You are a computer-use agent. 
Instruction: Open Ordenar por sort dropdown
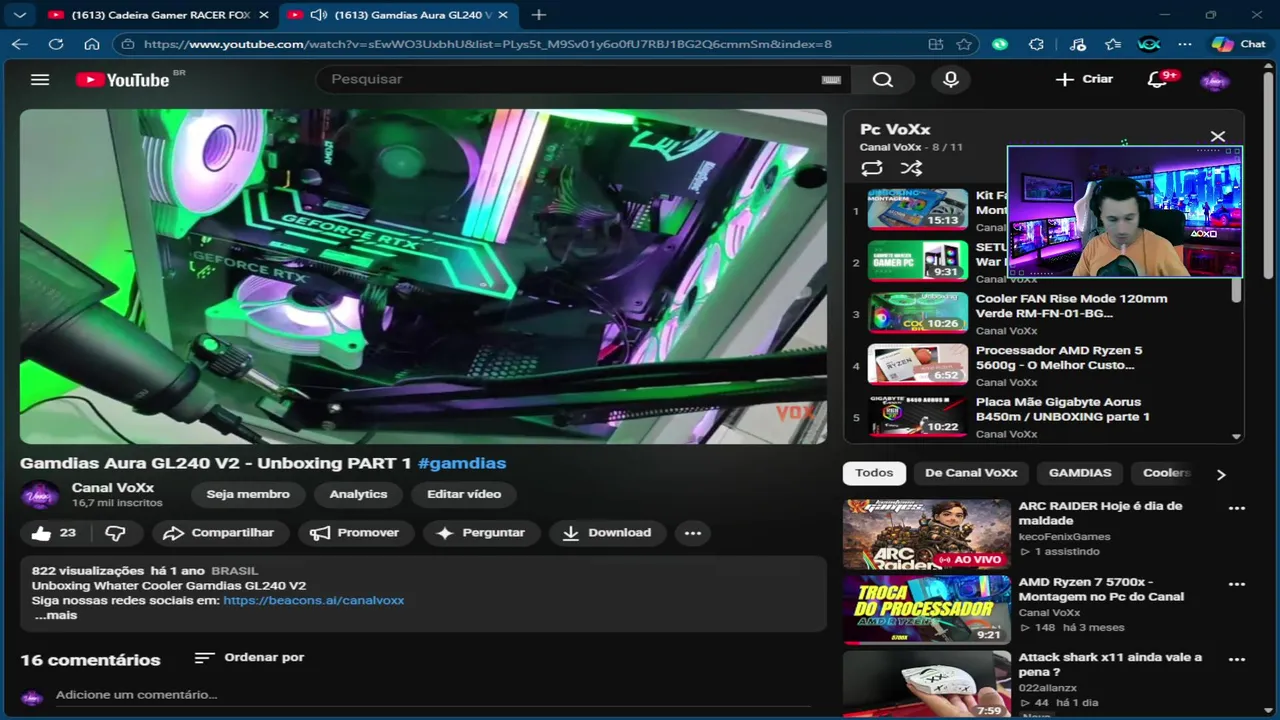click(249, 657)
